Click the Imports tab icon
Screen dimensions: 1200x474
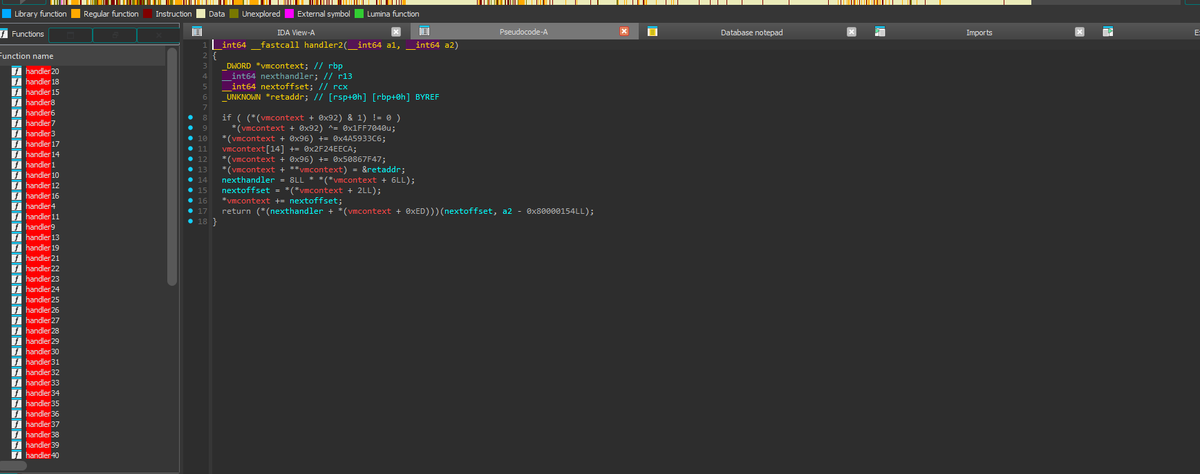click(x=880, y=33)
